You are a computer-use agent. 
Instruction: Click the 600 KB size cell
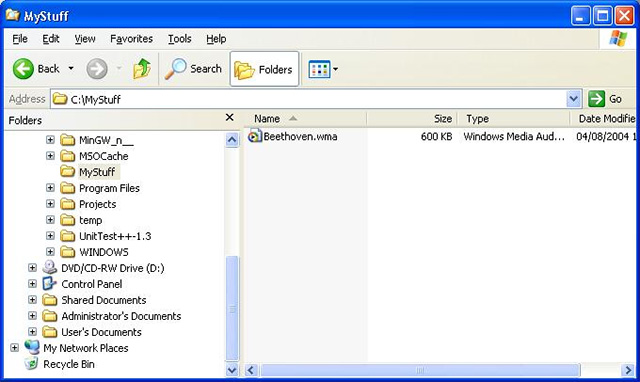point(436,136)
